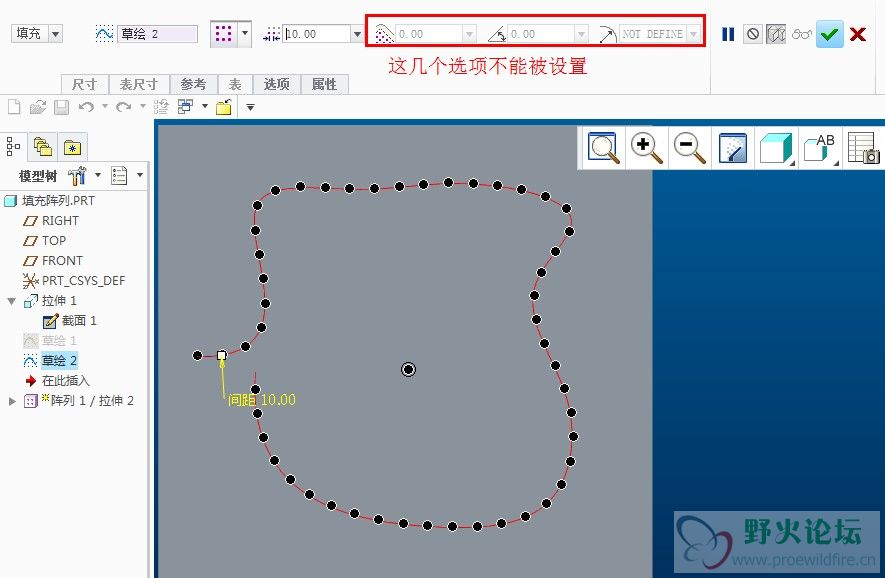Click the rotation angle icon
The width and height of the screenshot is (885, 578).
[x=497, y=34]
